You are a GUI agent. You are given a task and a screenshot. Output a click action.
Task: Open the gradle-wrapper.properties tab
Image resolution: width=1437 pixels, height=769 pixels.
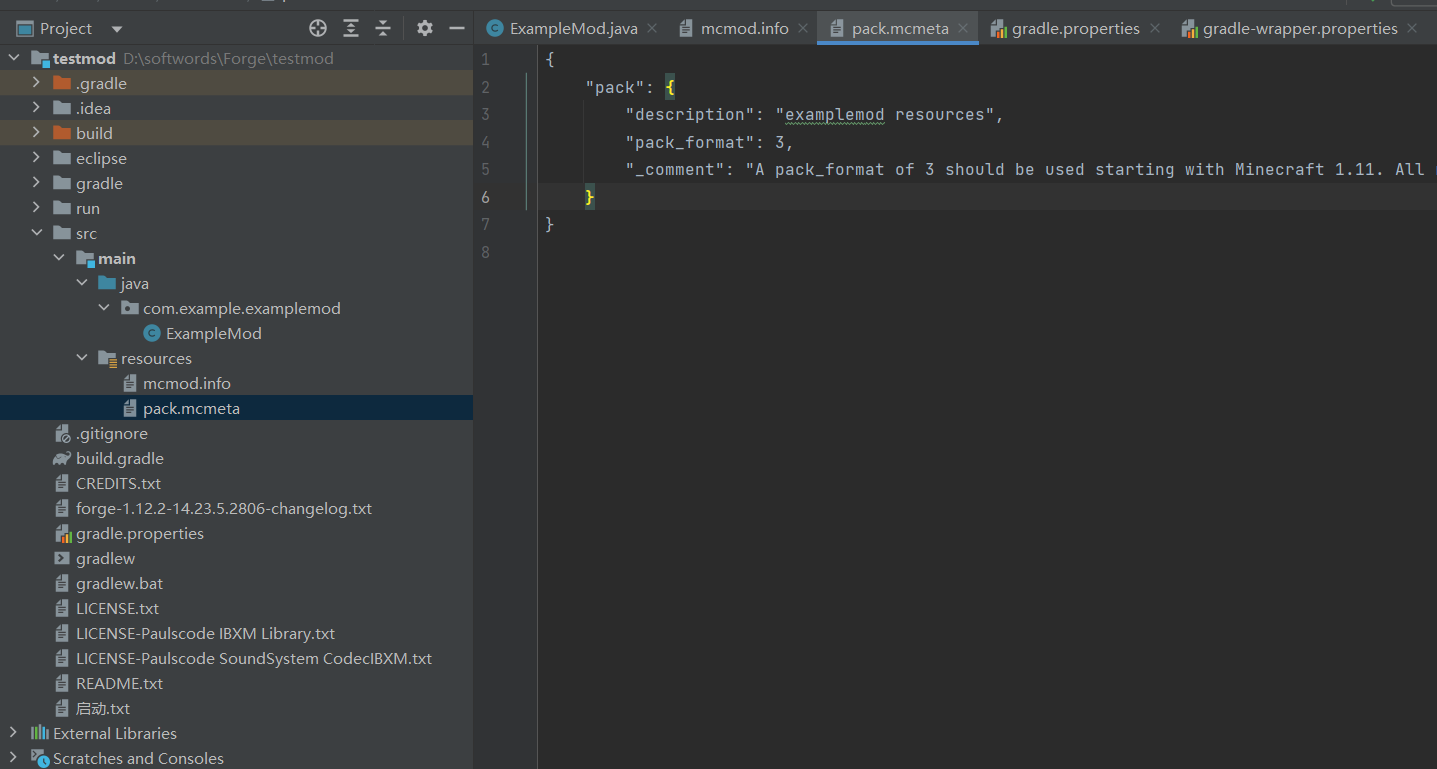click(1299, 28)
